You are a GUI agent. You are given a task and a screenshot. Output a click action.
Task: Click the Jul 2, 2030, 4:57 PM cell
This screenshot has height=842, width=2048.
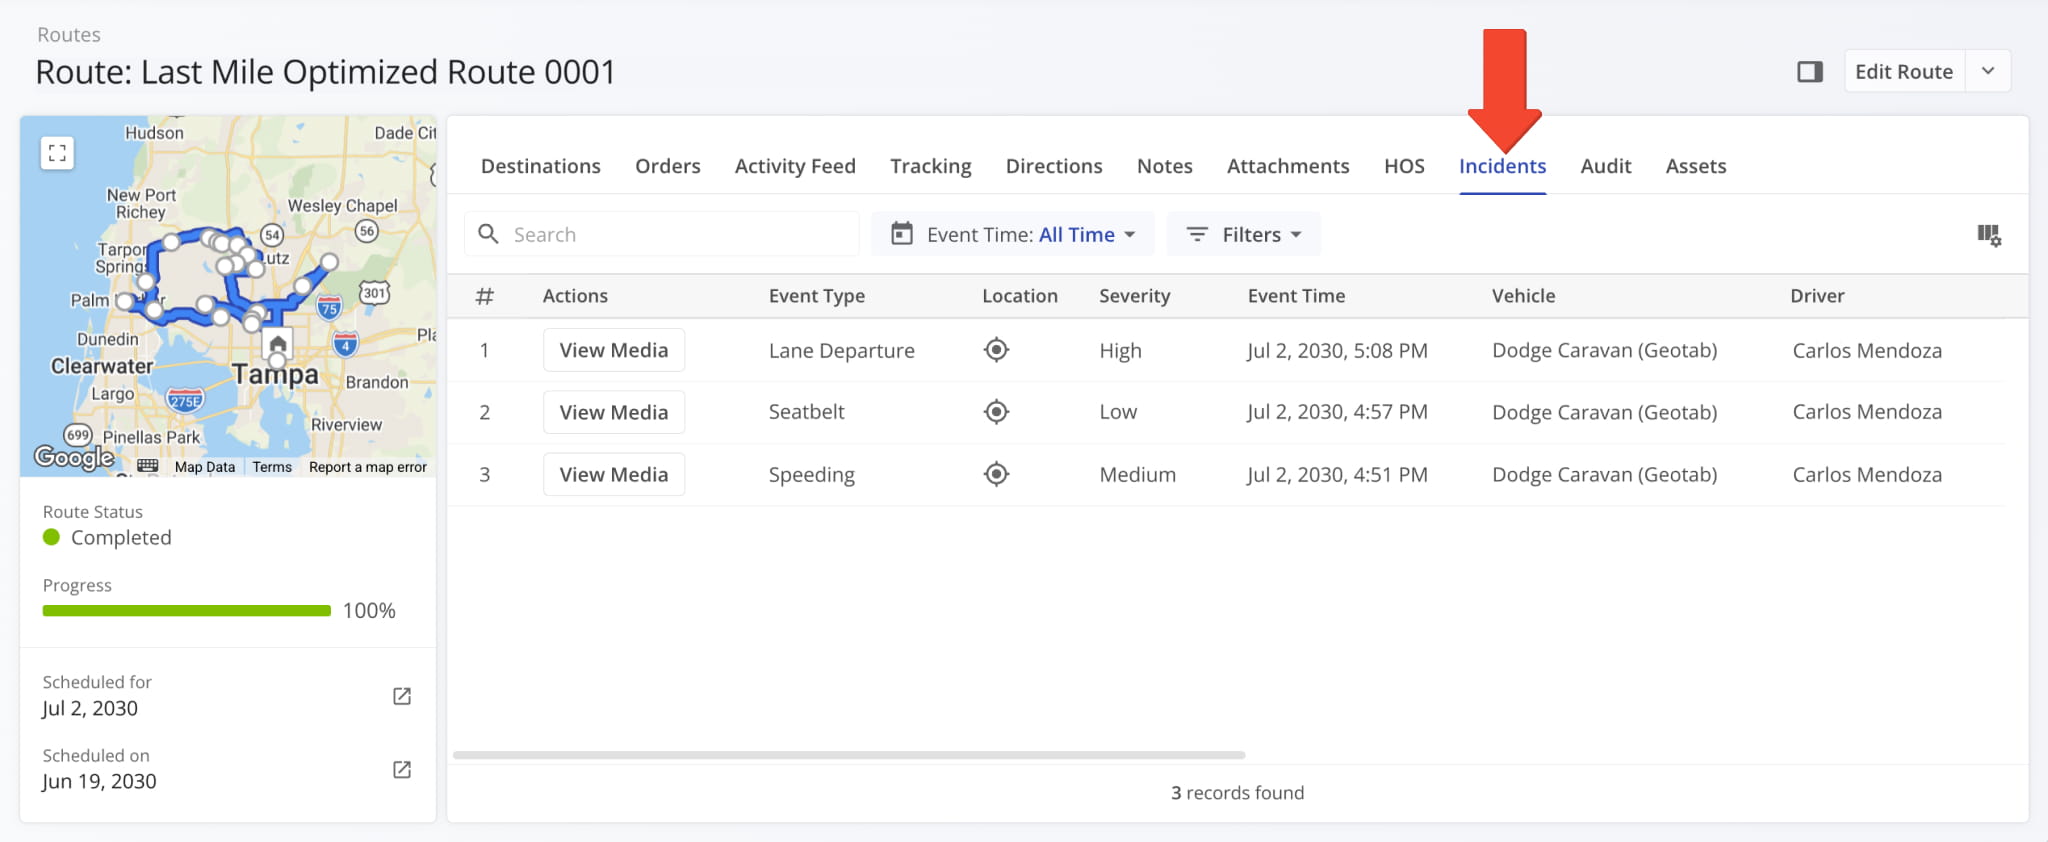(x=1337, y=412)
